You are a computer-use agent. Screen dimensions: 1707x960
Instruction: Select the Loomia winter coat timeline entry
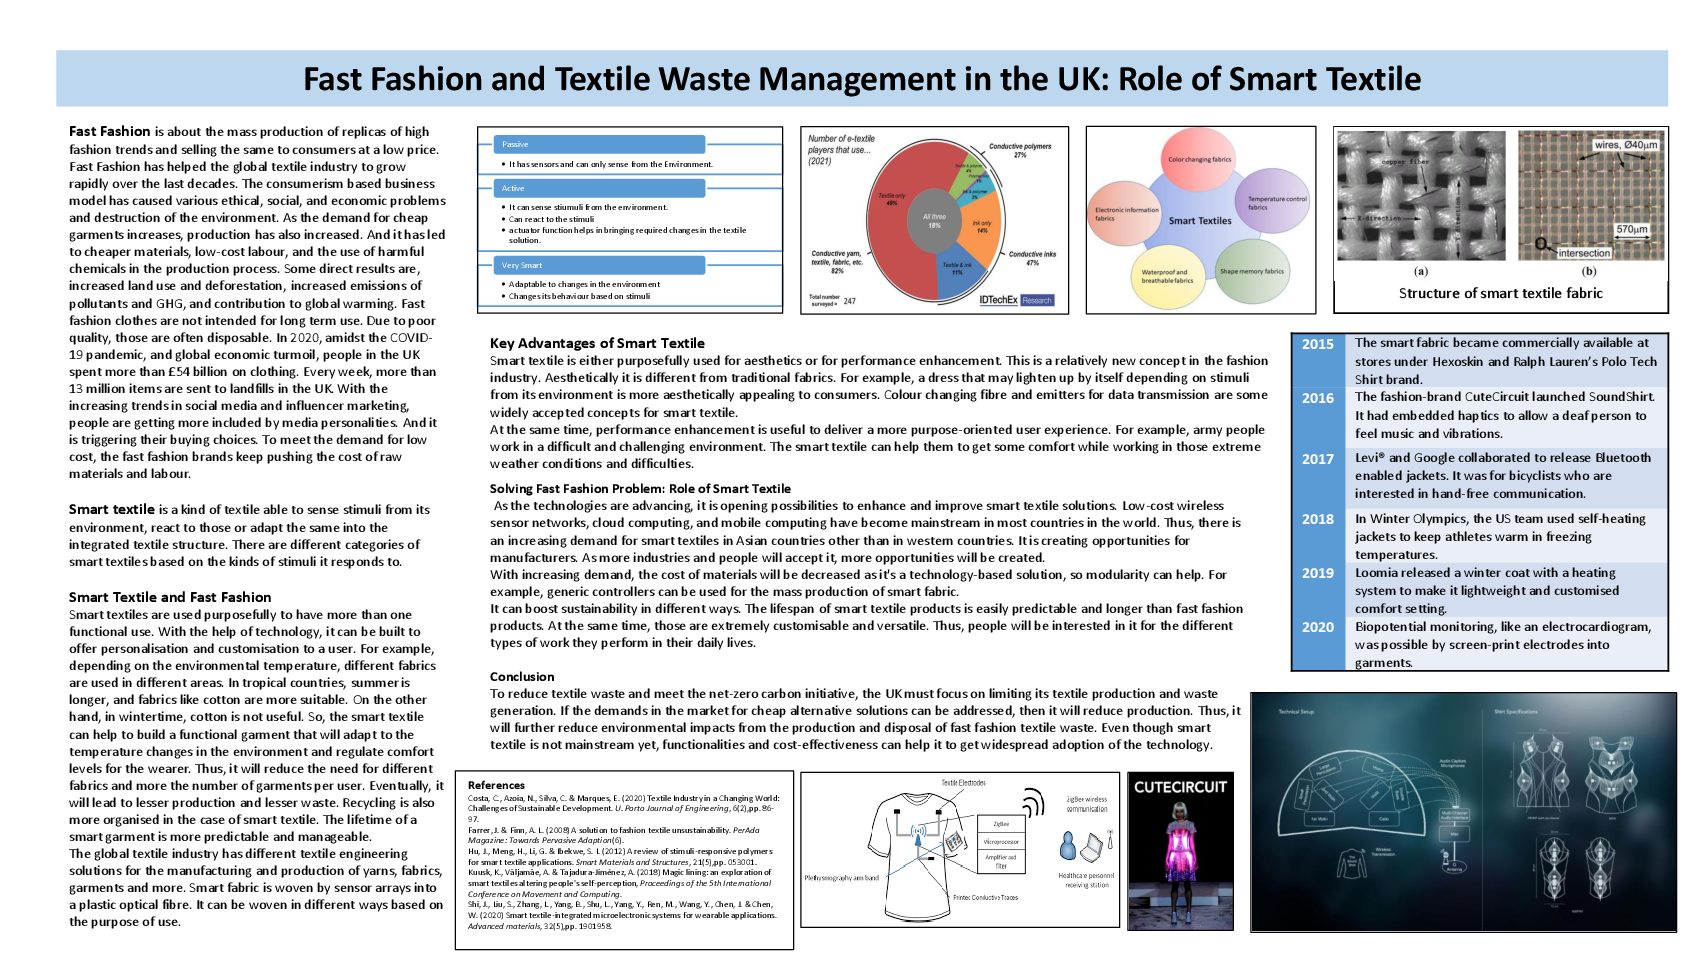point(1486,590)
